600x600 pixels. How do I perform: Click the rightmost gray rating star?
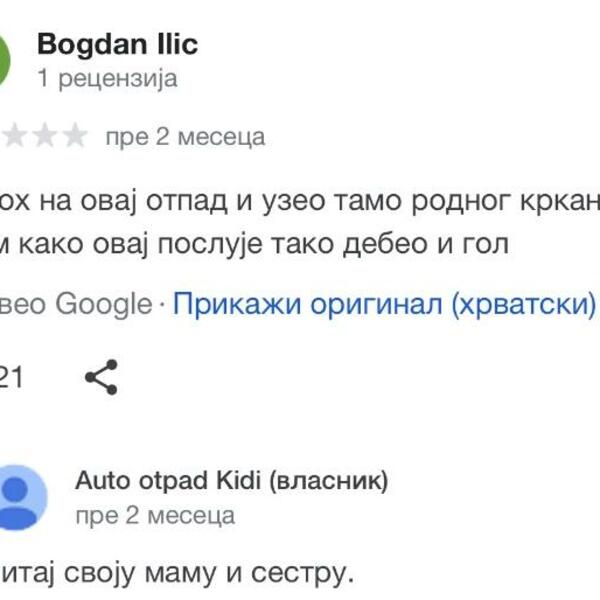click(75, 137)
